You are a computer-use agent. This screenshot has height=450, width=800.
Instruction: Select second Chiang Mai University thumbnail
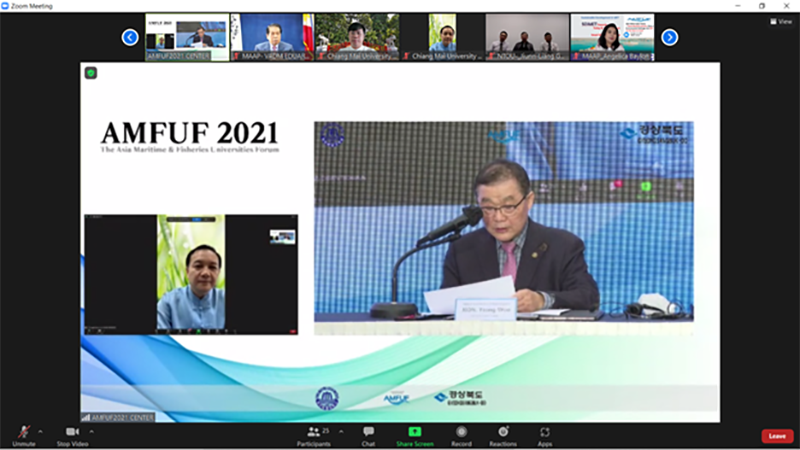point(442,37)
